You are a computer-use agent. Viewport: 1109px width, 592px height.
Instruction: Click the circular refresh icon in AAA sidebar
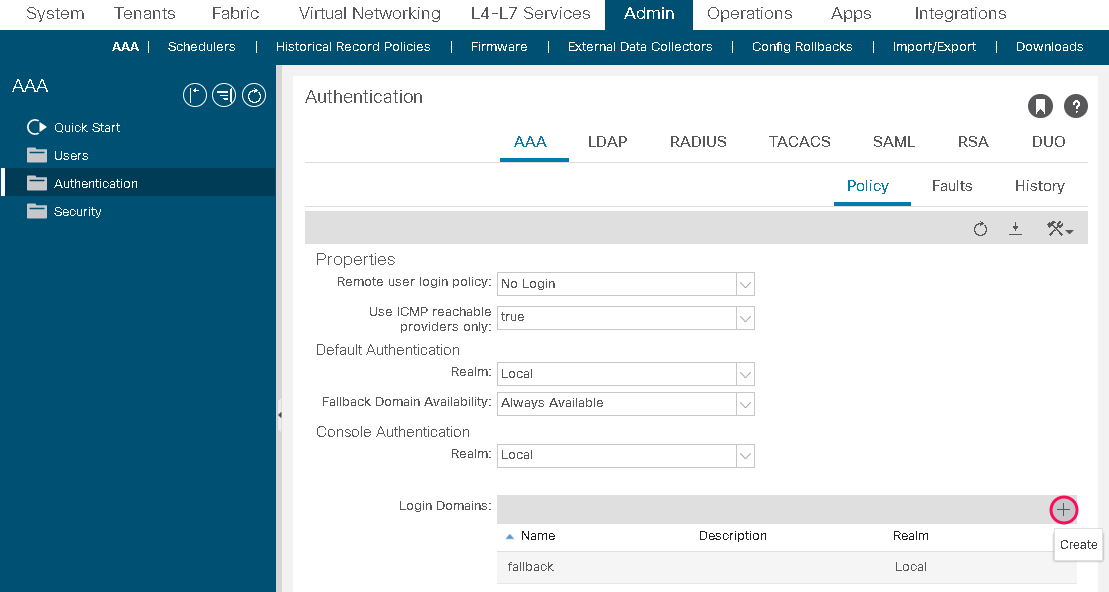(x=254, y=95)
